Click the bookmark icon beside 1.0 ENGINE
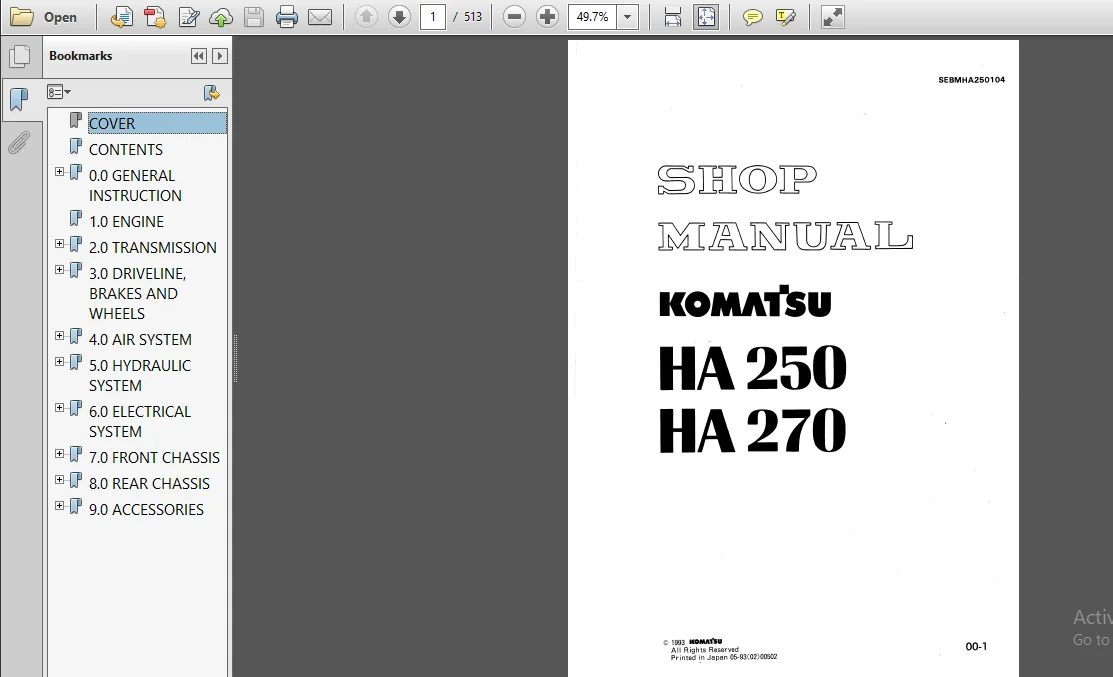The image size is (1113, 677). point(75,219)
